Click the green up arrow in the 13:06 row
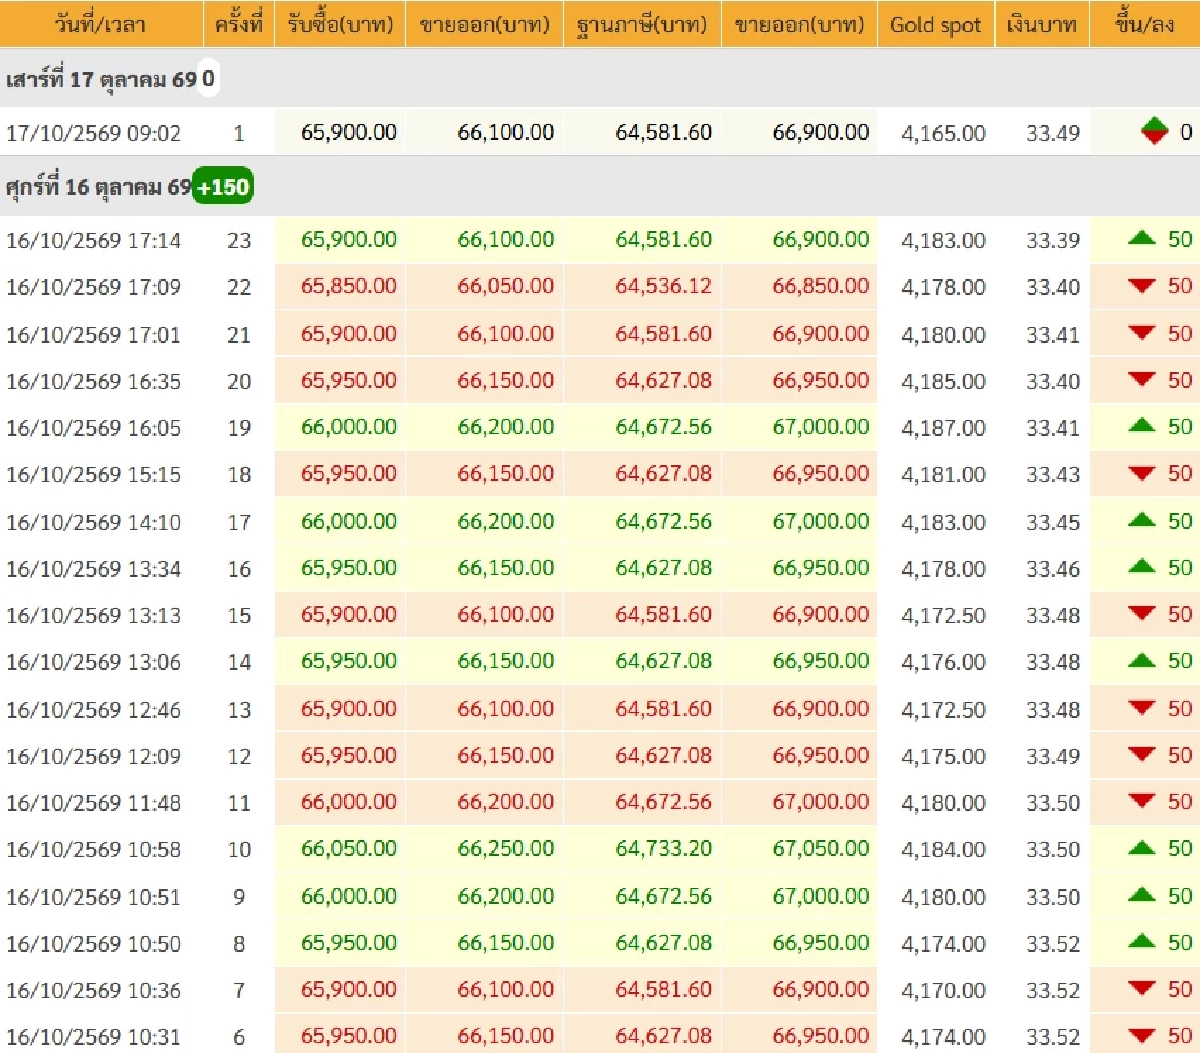Screen dimensions: 1200x1053 (x=1141, y=660)
